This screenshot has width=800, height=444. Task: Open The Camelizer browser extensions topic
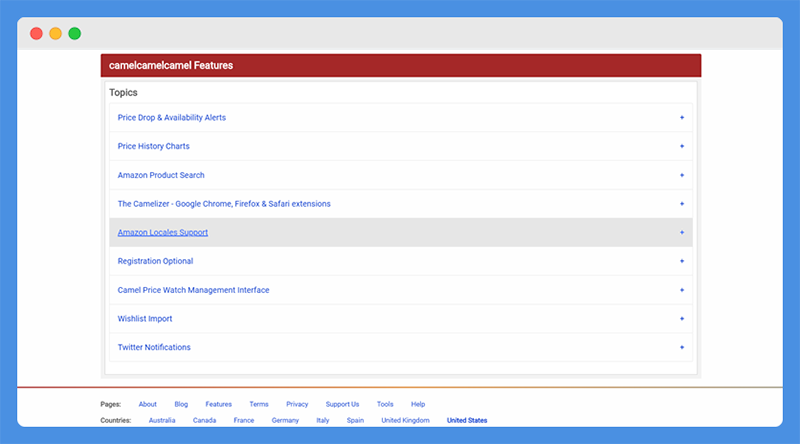[224, 204]
